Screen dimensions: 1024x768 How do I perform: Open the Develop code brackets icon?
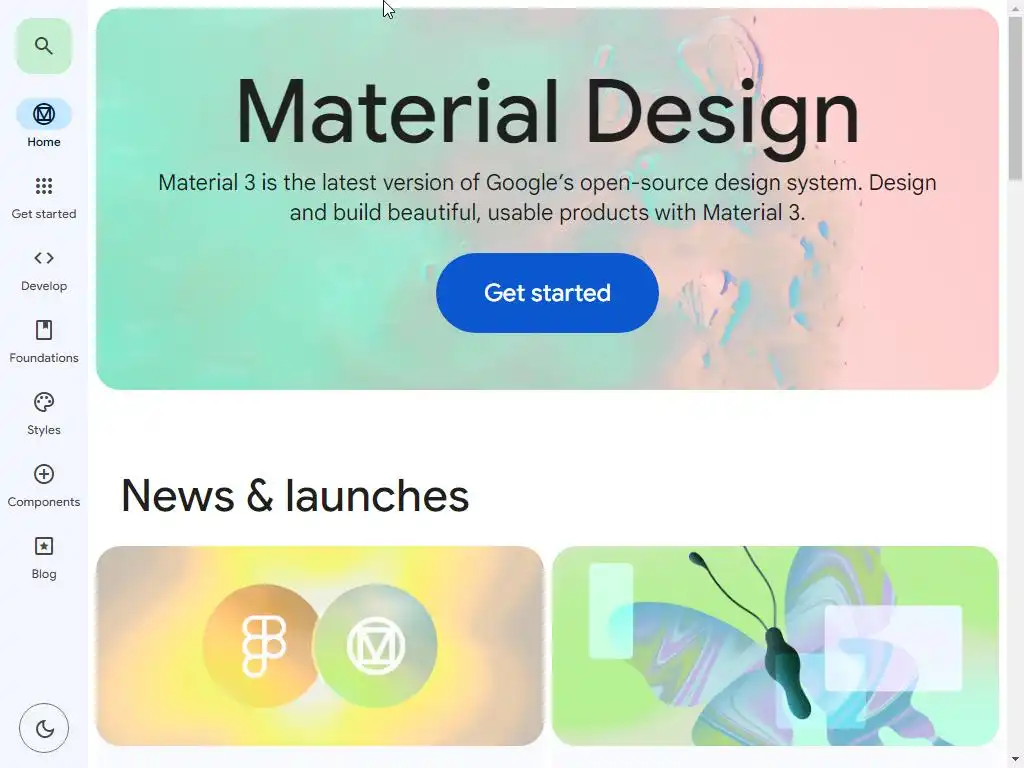point(44,258)
